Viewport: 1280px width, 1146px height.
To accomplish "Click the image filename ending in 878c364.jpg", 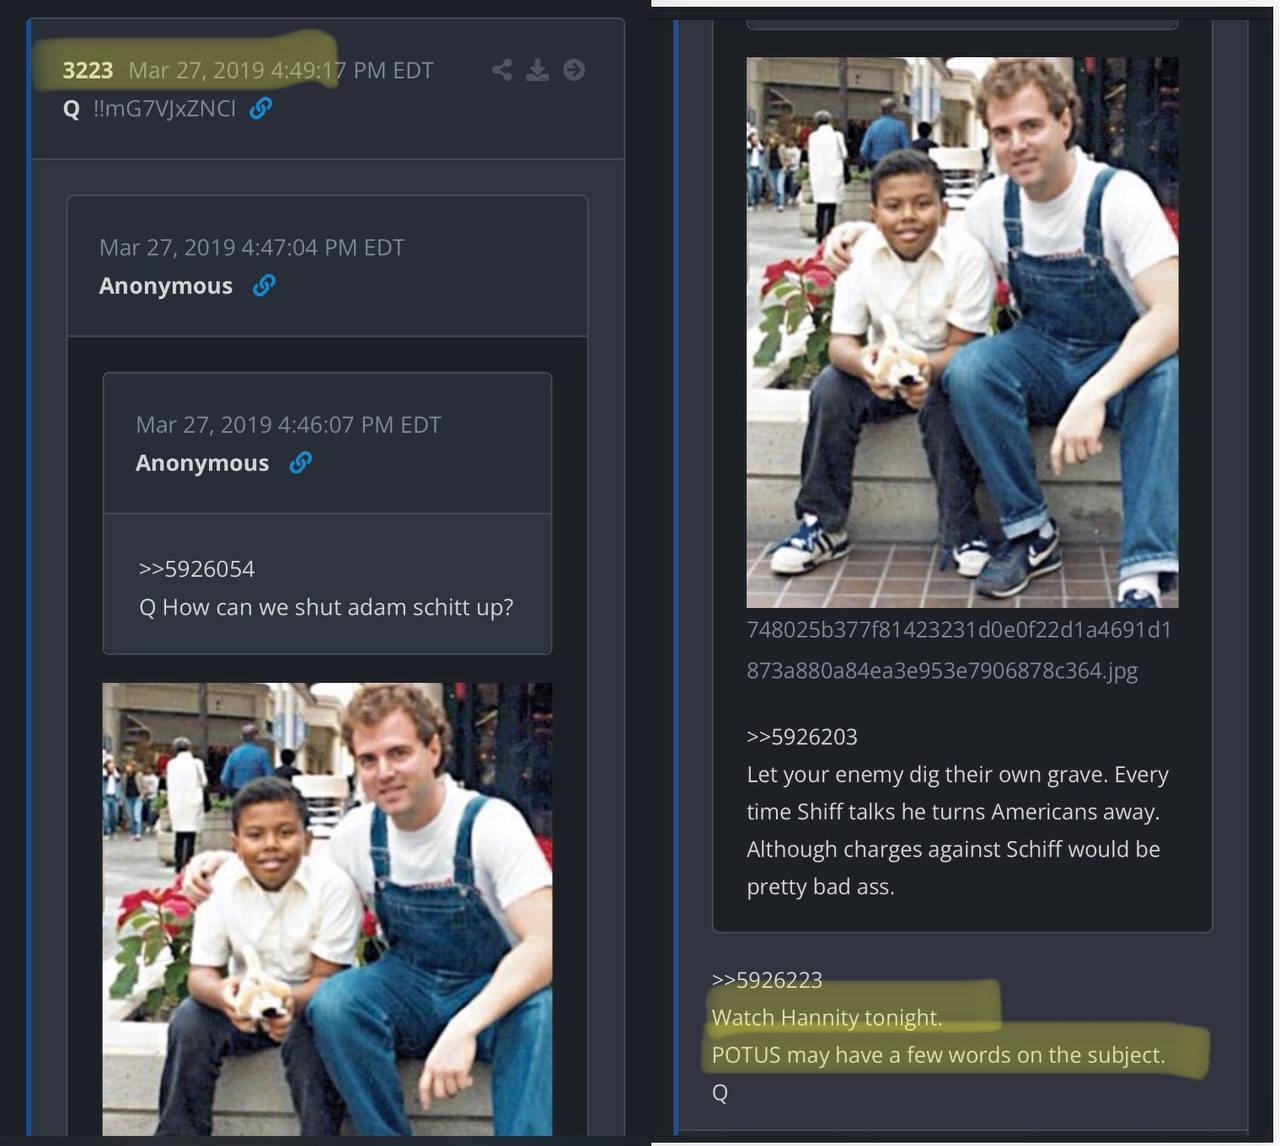I will 959,650.
